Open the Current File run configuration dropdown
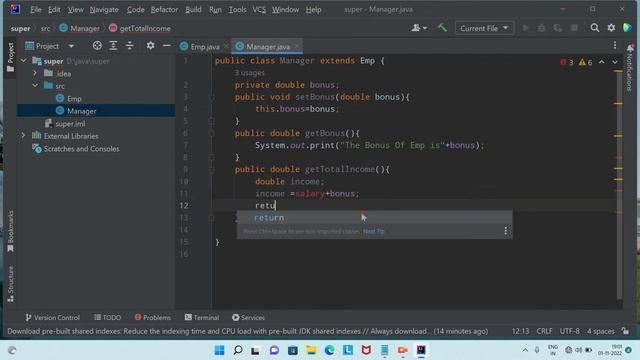Image resolution: width=640 pixels, height=360 pixels. pos(484,28)
